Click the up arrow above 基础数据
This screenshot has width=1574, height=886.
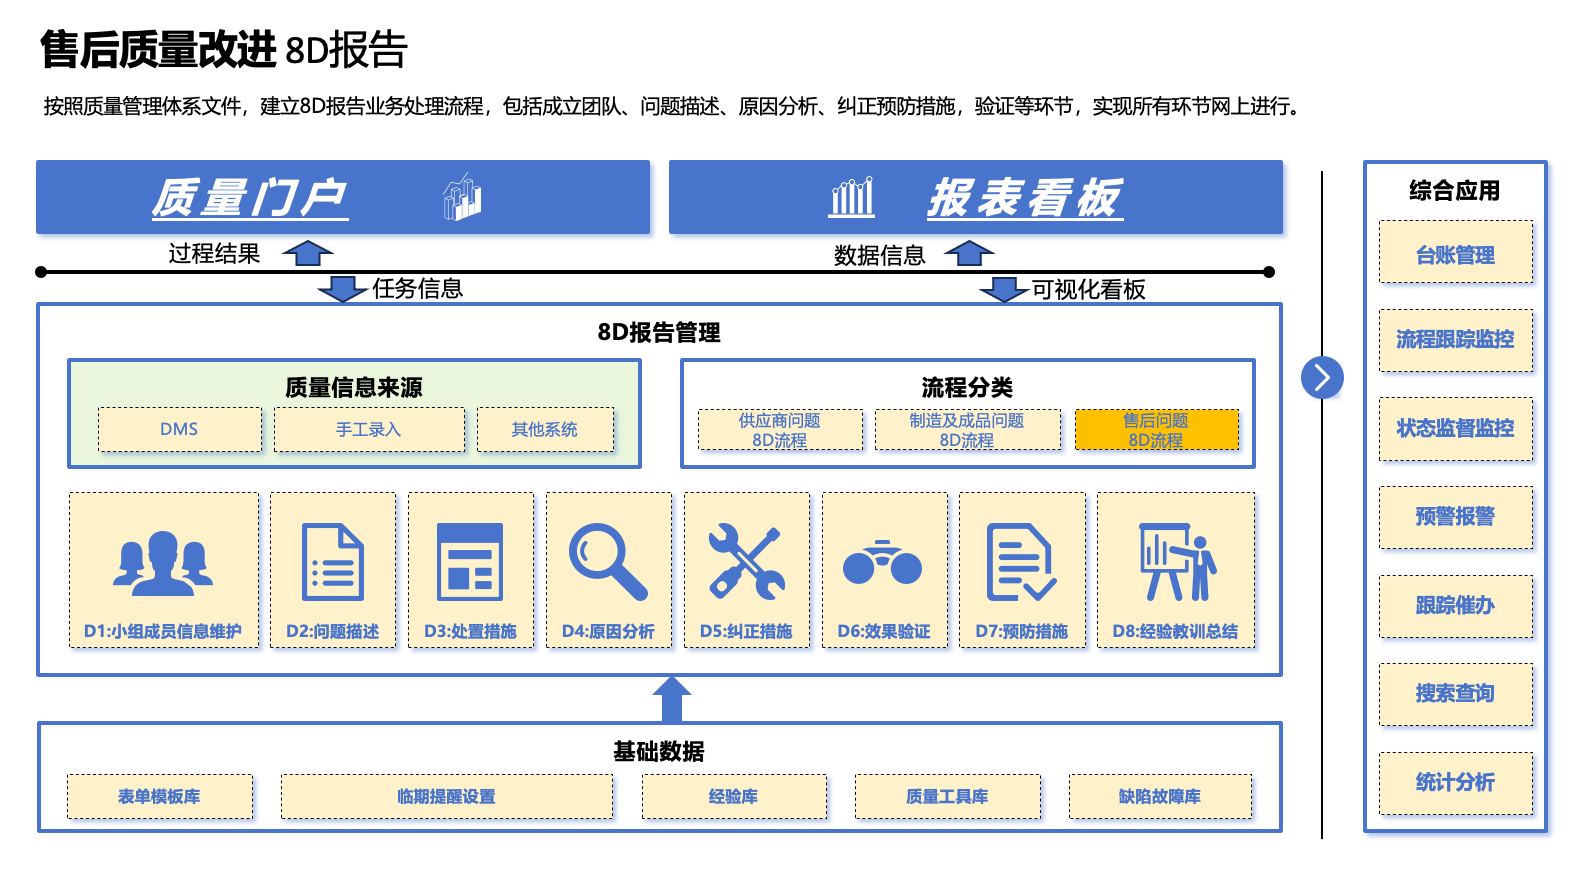pos(672,699)
